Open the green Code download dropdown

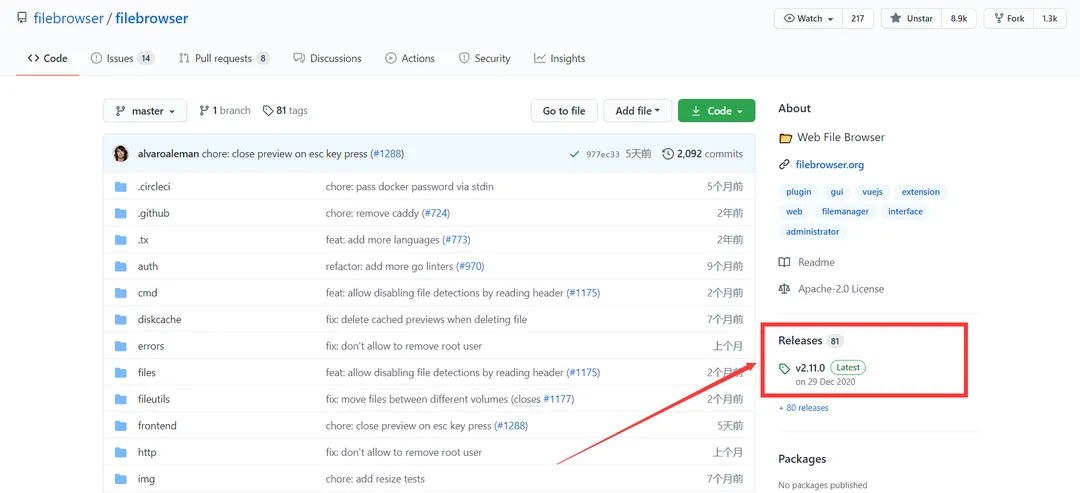(x=716, y=111)
